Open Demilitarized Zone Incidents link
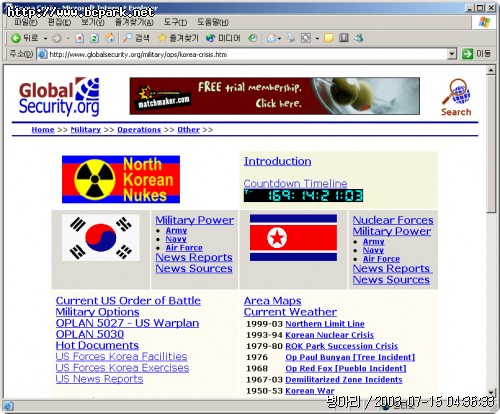The image size is (500, 414). click(344, 380)
